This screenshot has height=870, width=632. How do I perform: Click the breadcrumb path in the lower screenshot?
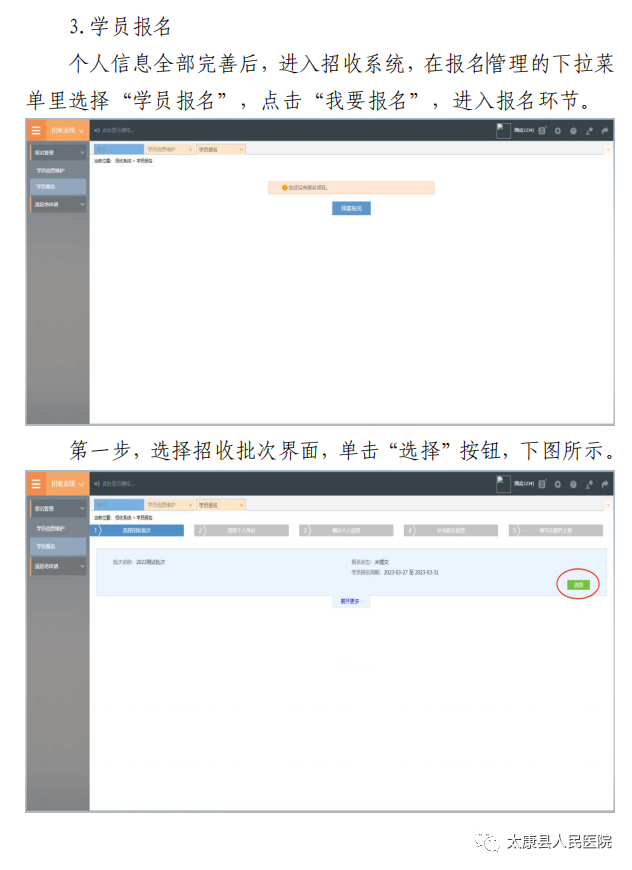pos(123,517)
